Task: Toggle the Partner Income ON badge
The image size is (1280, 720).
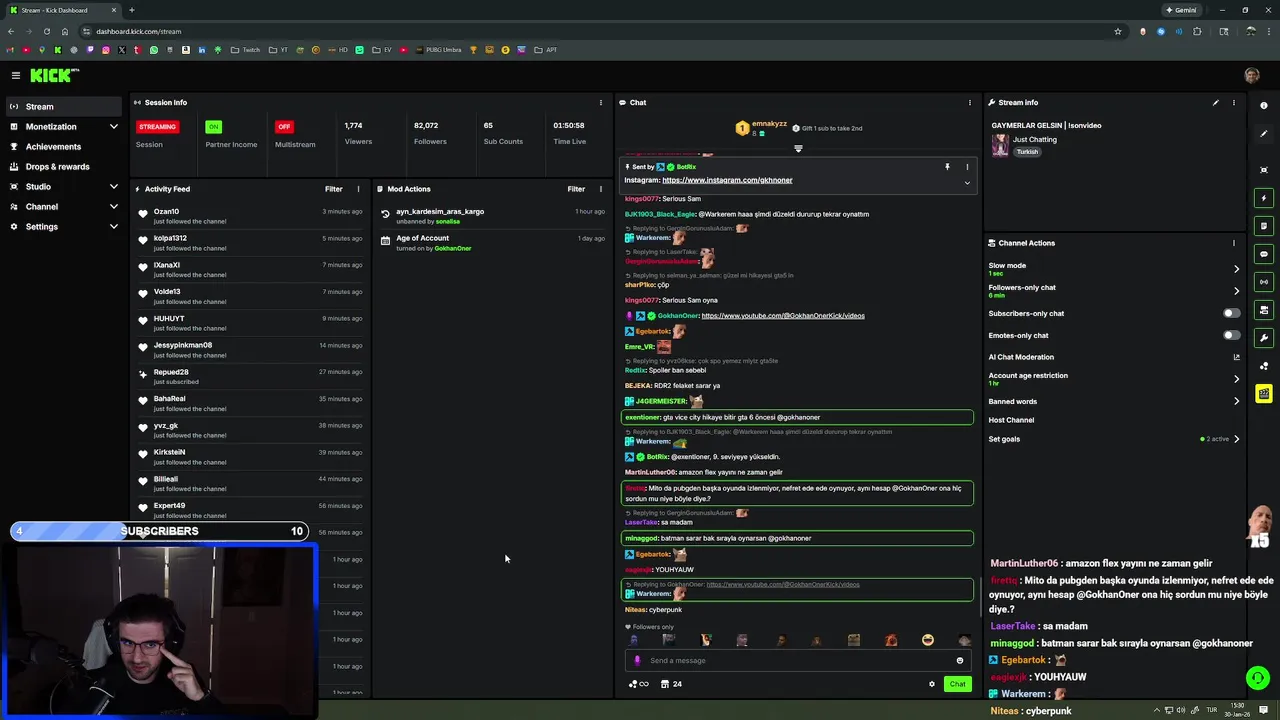Action: 213,127
